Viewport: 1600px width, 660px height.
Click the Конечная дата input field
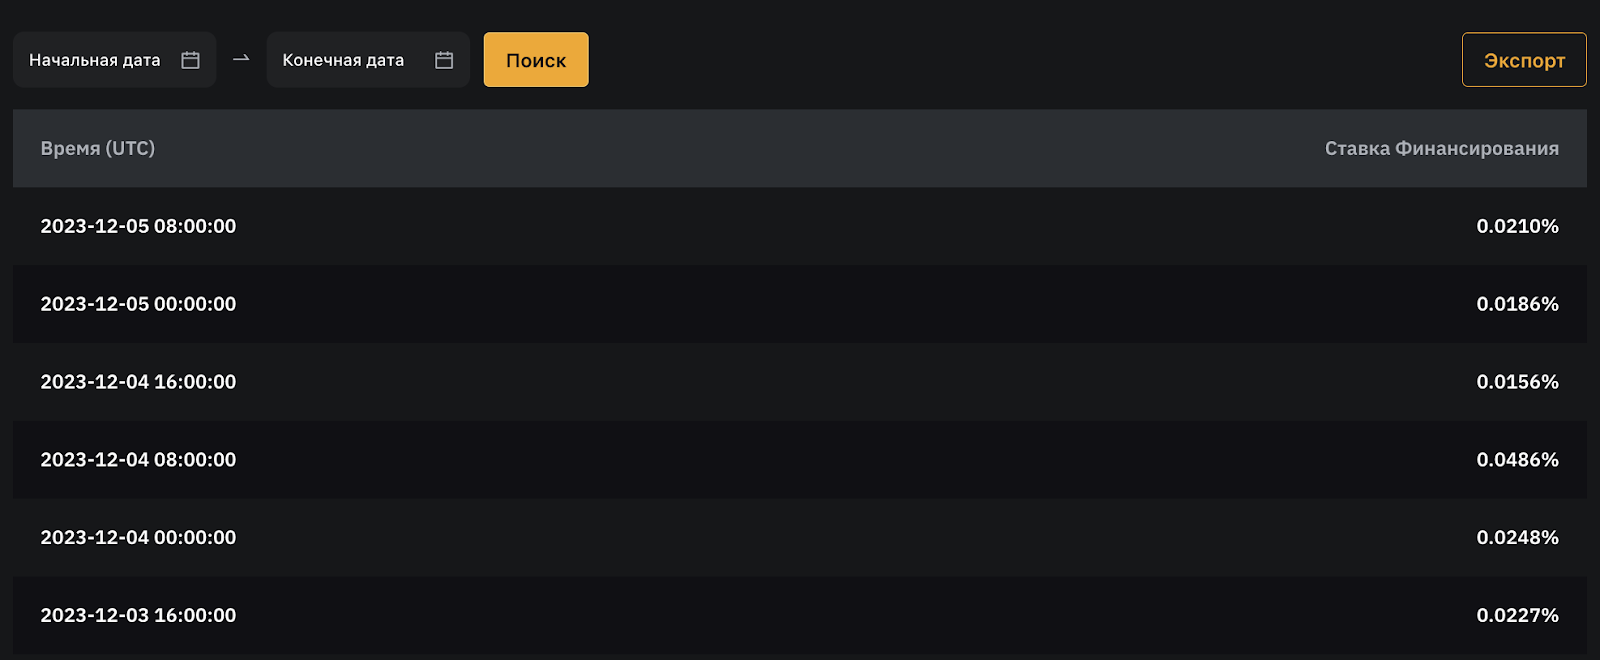click(343, 60)
